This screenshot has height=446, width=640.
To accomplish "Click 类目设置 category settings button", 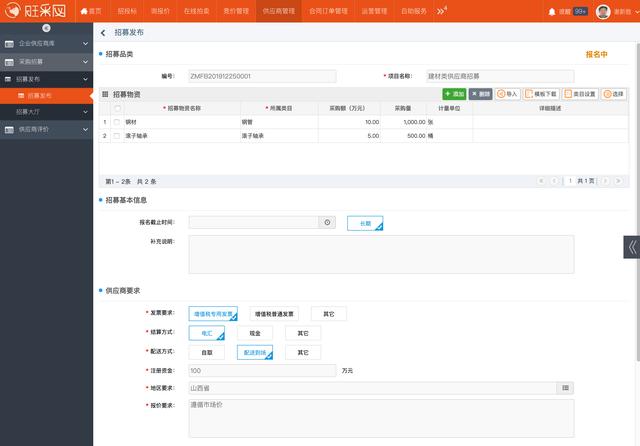I will [x=580, y=94].
